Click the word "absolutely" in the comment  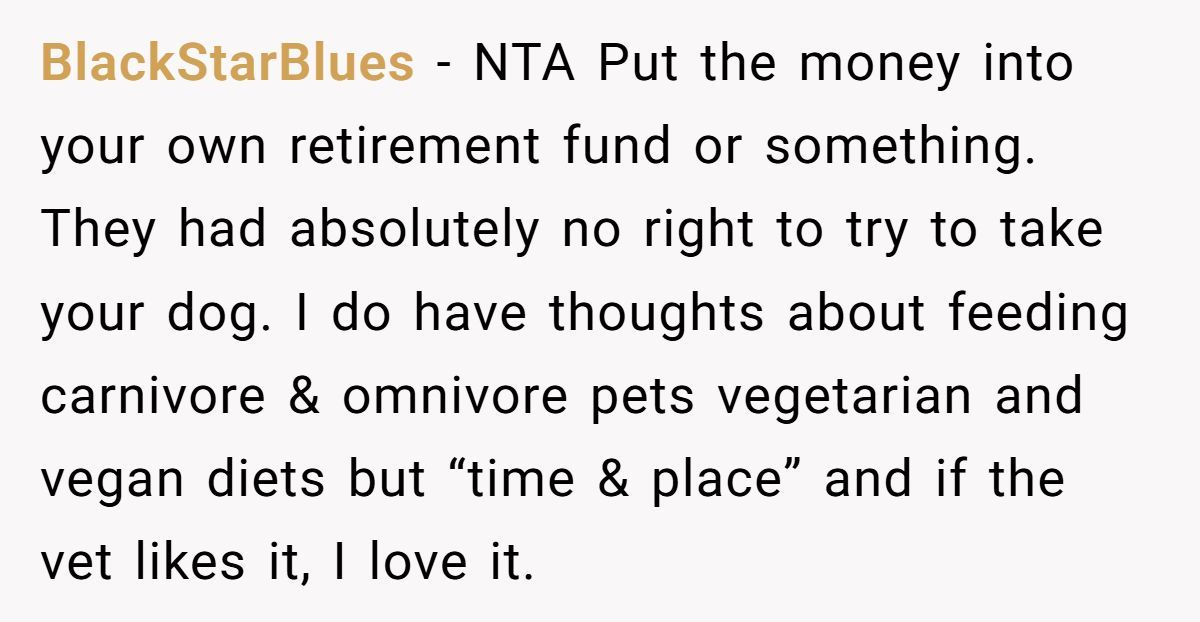(414, 231)
